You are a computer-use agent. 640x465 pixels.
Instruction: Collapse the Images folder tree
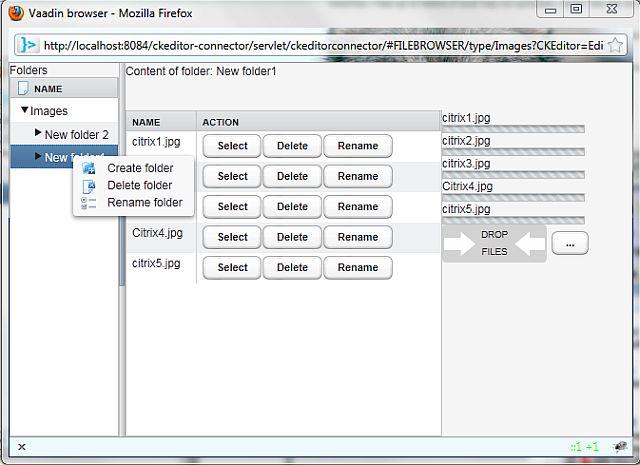pyautogui.click(x=25, y=110)
